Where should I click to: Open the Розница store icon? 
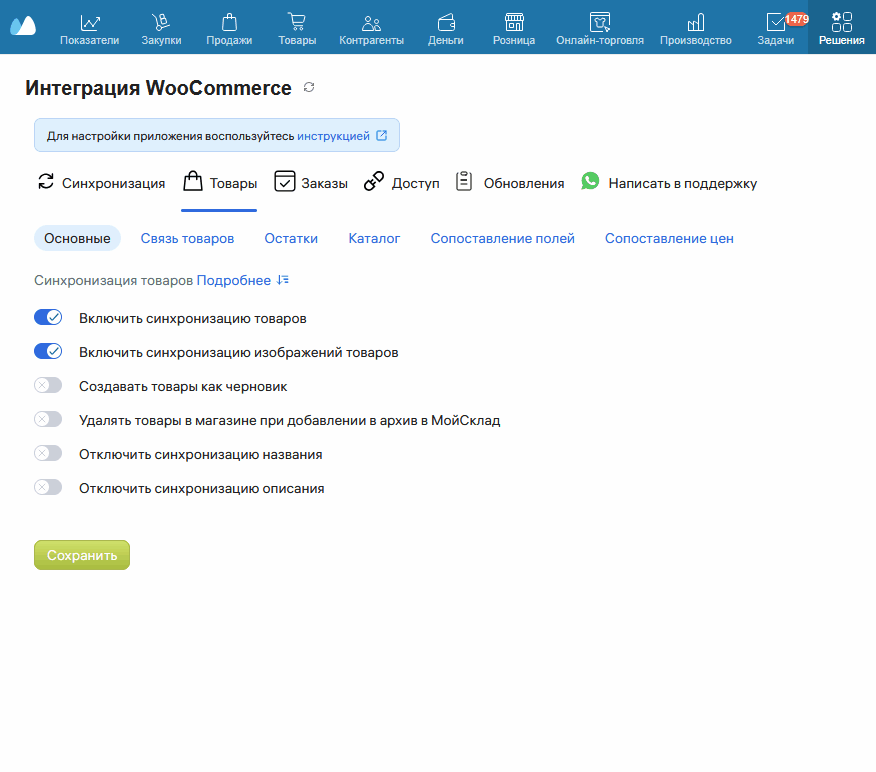pos(514,22)
